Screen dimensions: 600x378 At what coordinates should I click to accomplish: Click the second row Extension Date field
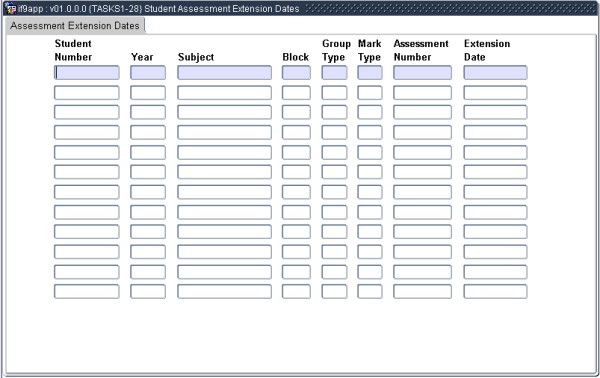pyautogui.click(x=495, y=93)
